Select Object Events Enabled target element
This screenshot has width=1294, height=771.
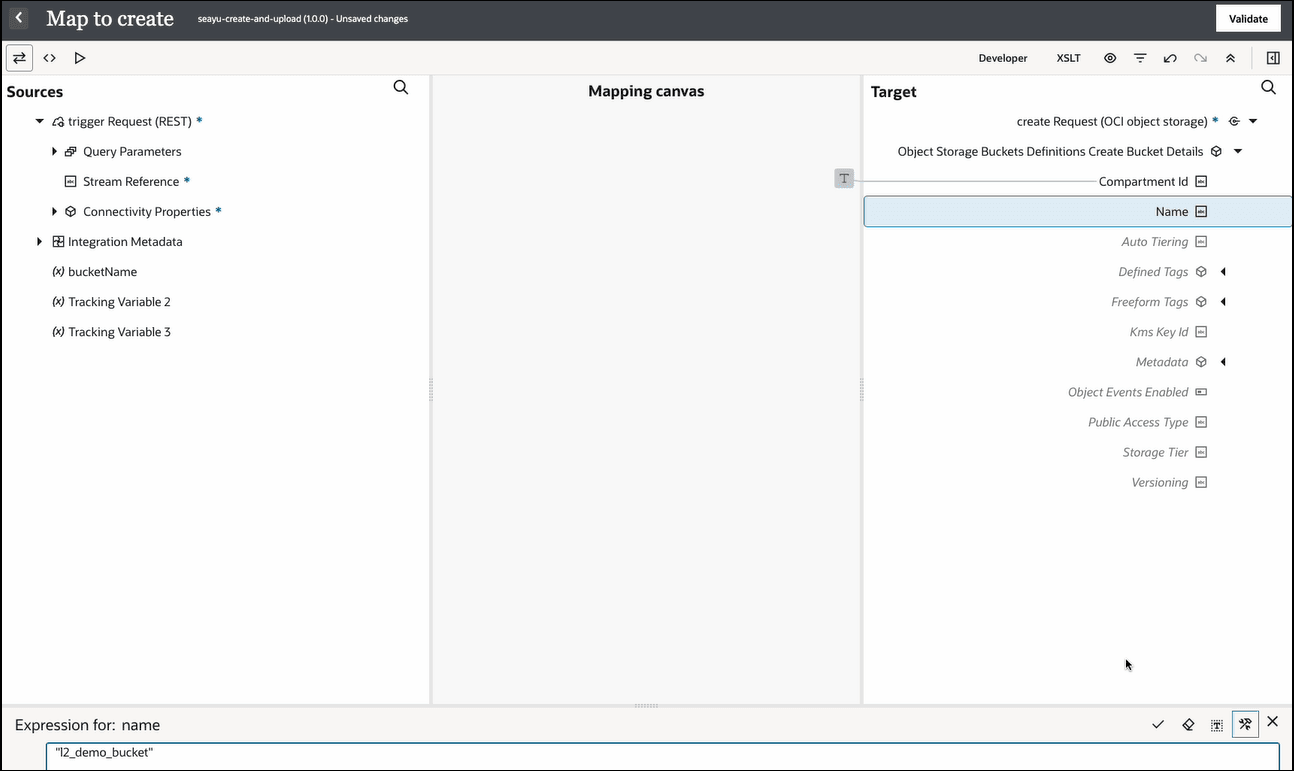[1128, 392]
